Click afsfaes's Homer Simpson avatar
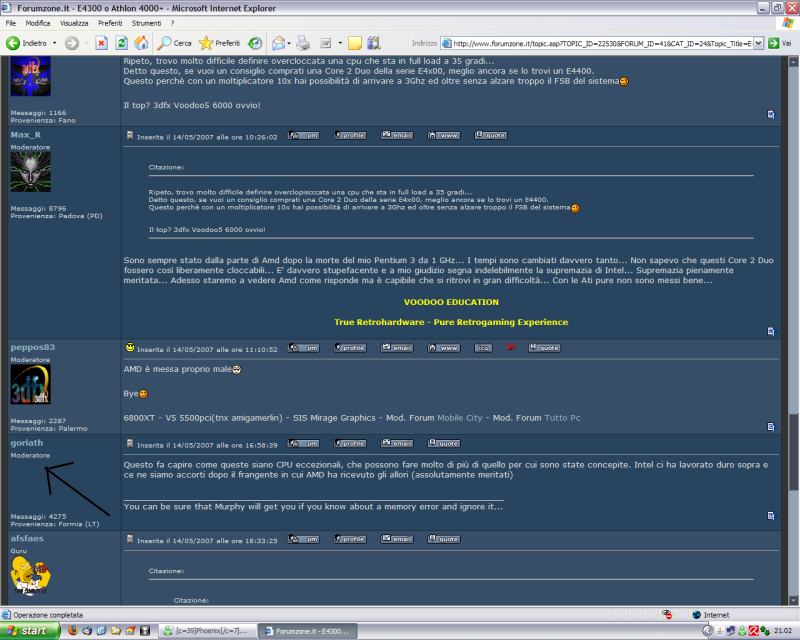This screenshot has height=640, width=800. 31,576
